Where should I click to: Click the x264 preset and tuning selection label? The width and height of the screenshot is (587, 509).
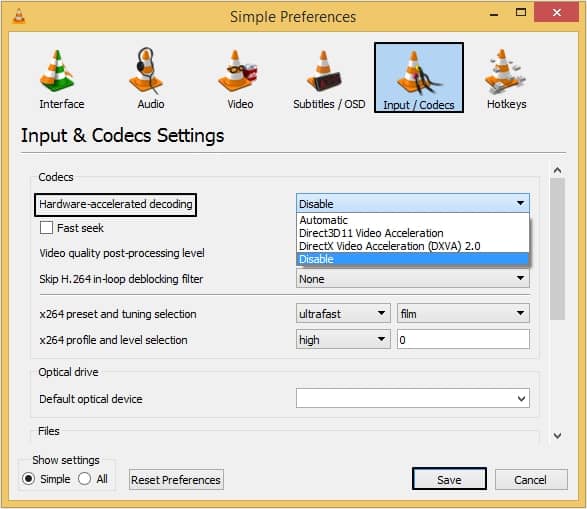(118, 314)
